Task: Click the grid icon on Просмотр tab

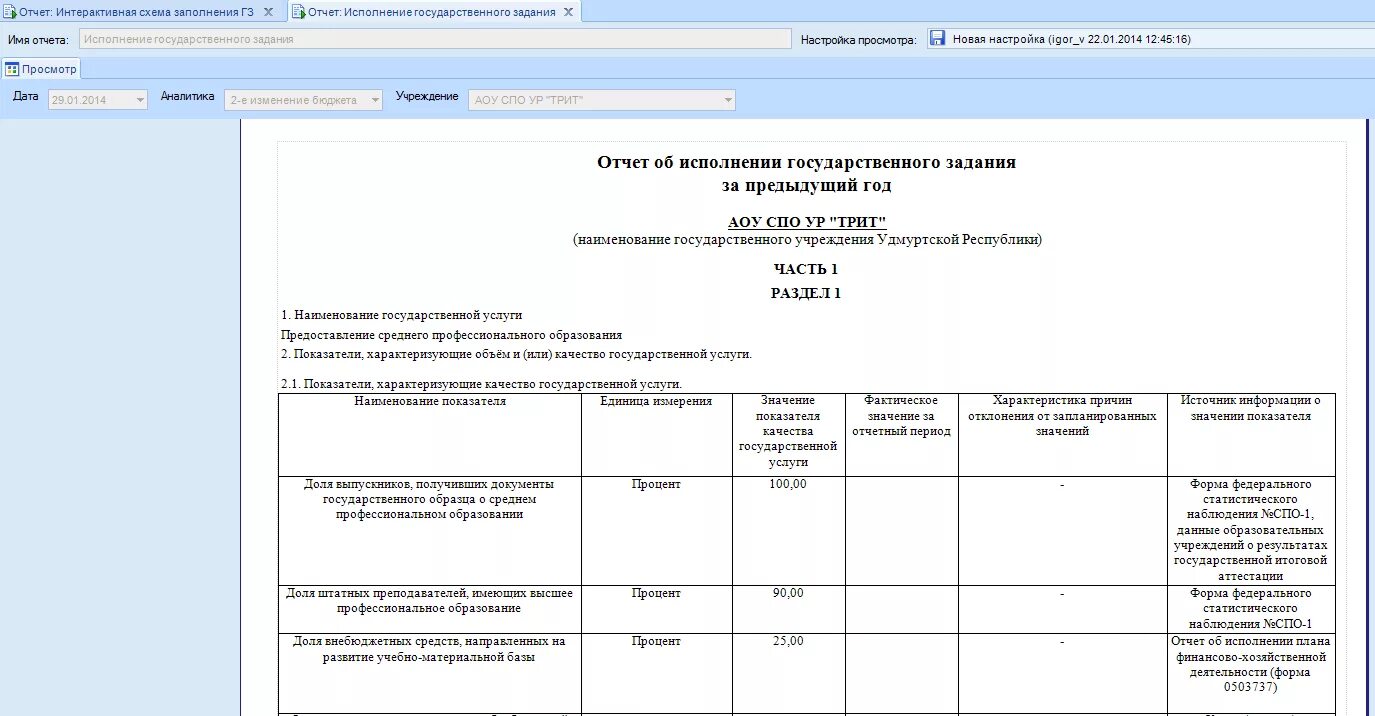Action: click(x=12, y=69)
